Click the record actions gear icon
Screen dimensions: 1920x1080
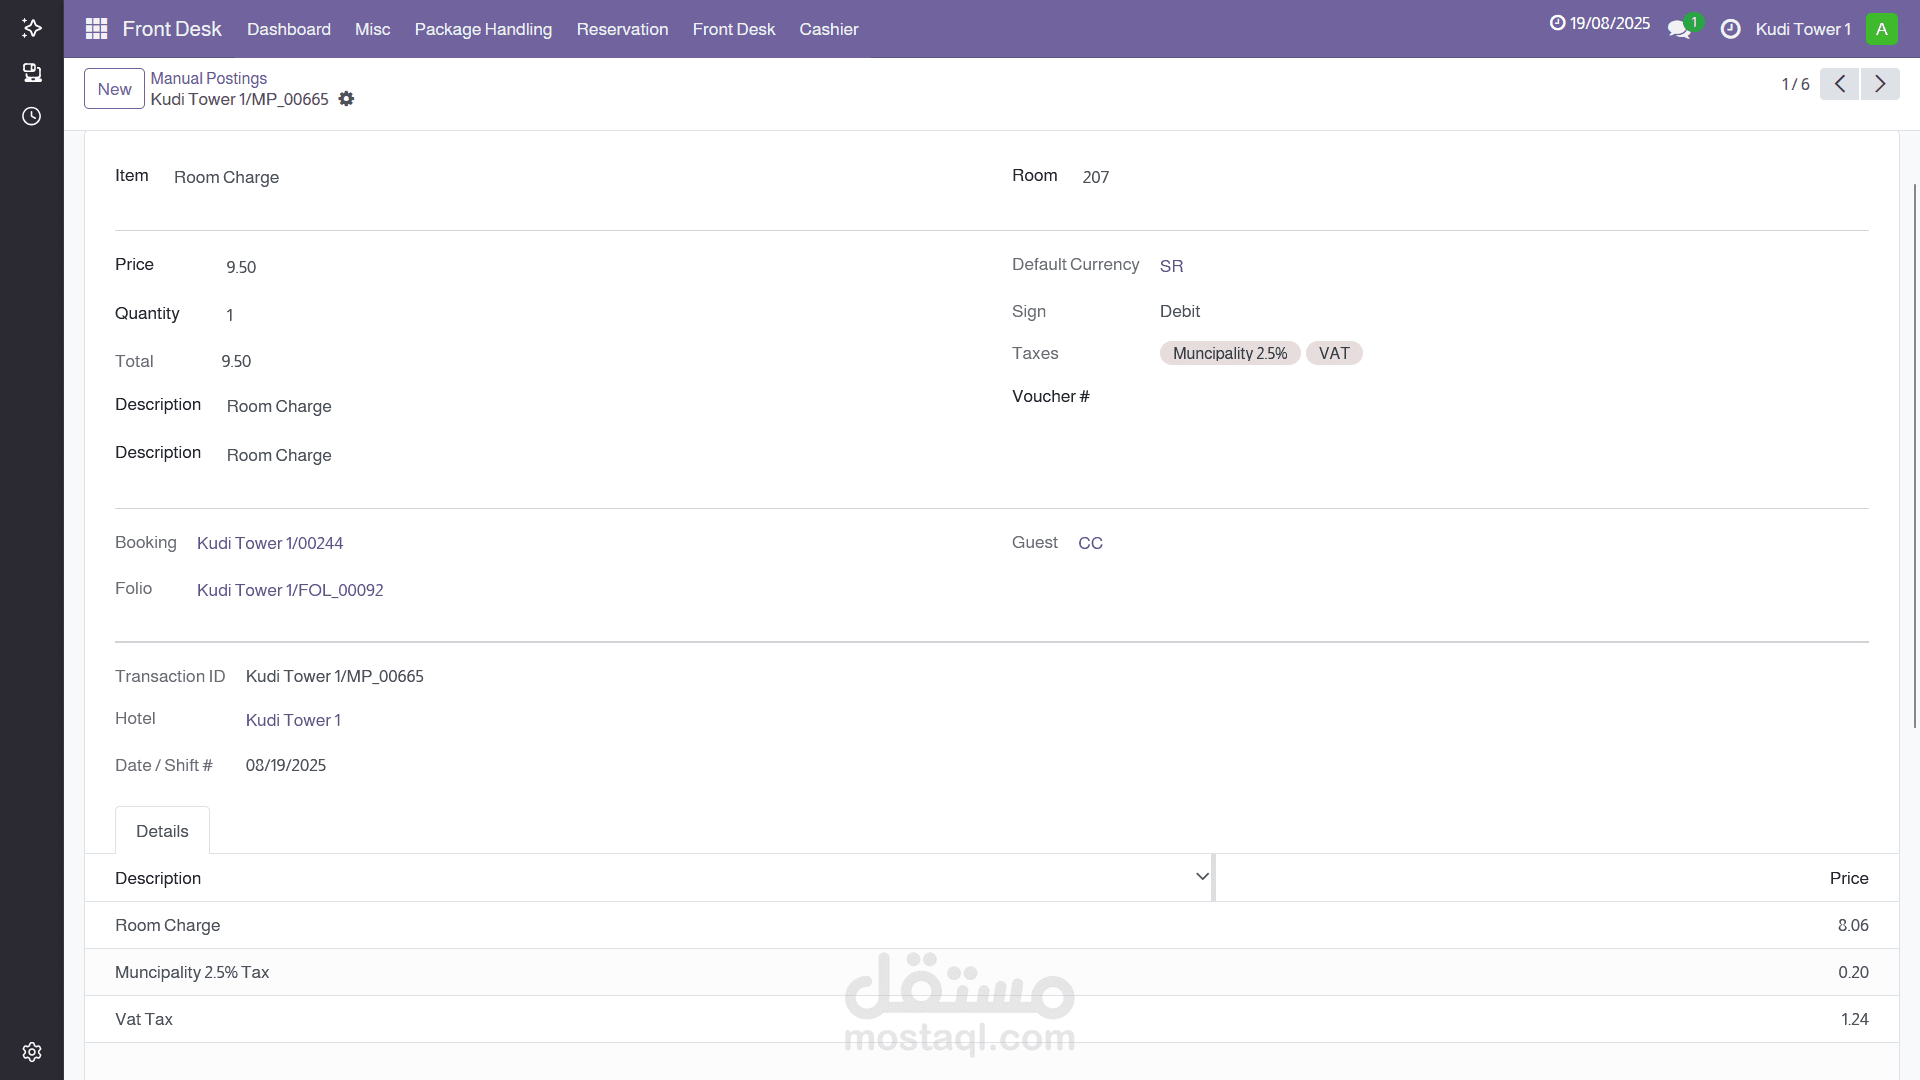click(x=346, y=99)
